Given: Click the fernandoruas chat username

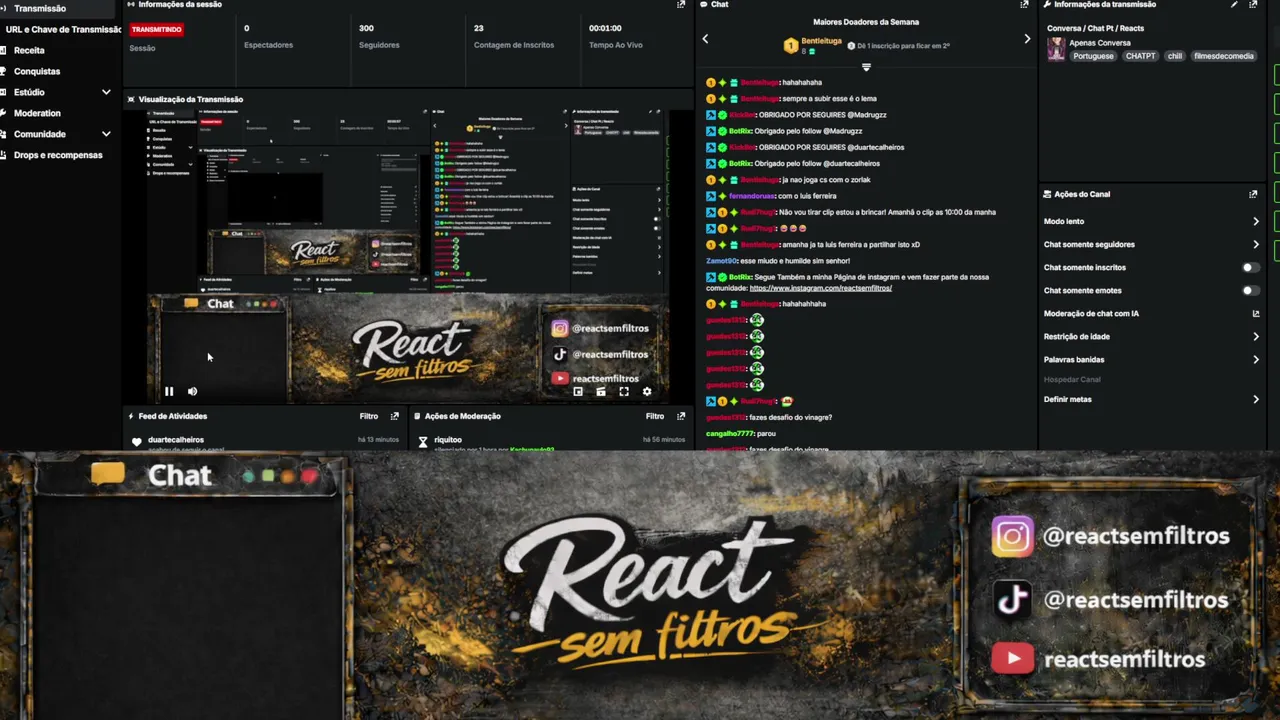Looking at the screenshot, I should click(751, 196).
